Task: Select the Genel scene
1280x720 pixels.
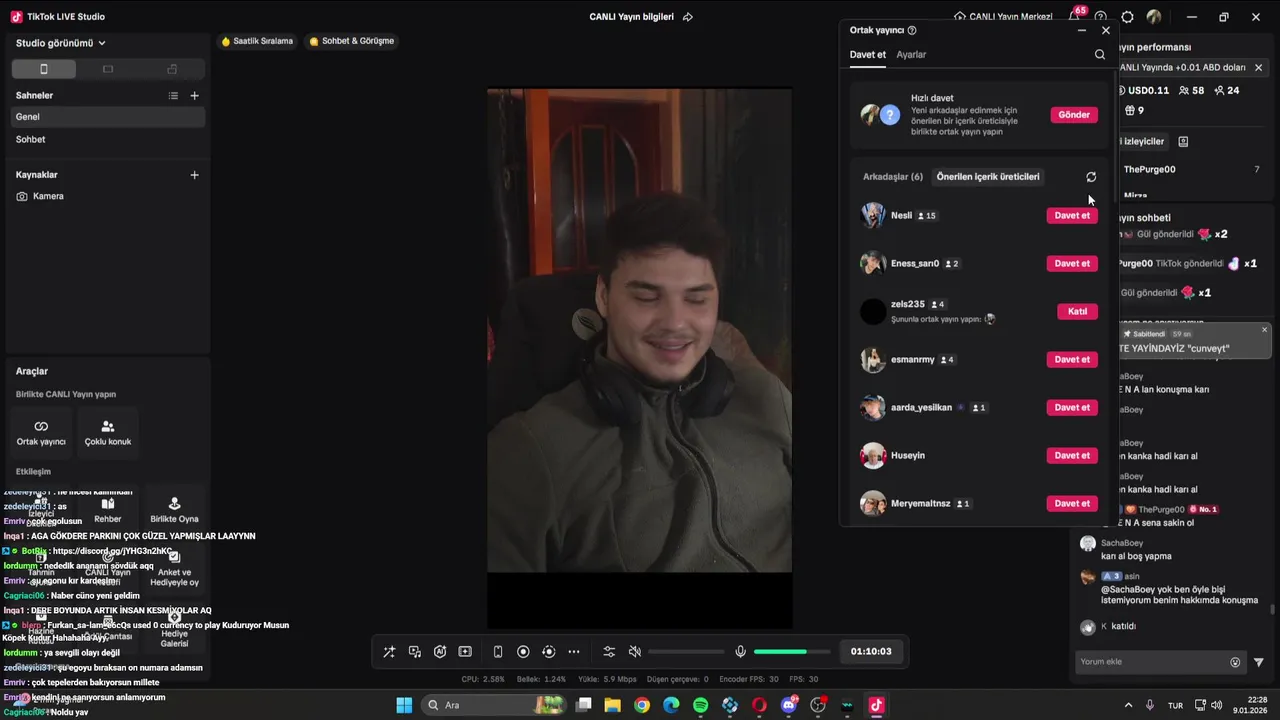Action: point(108,117)
